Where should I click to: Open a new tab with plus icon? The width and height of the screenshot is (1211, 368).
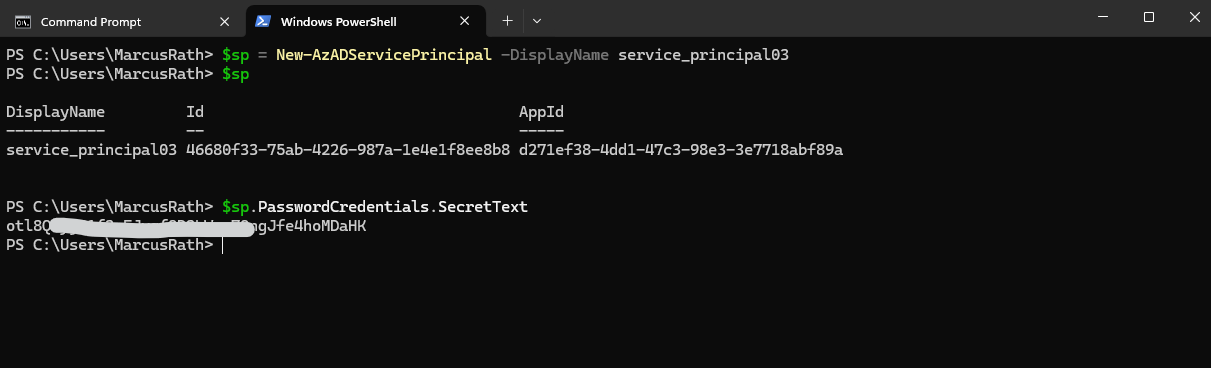click(x=507, y=20)
